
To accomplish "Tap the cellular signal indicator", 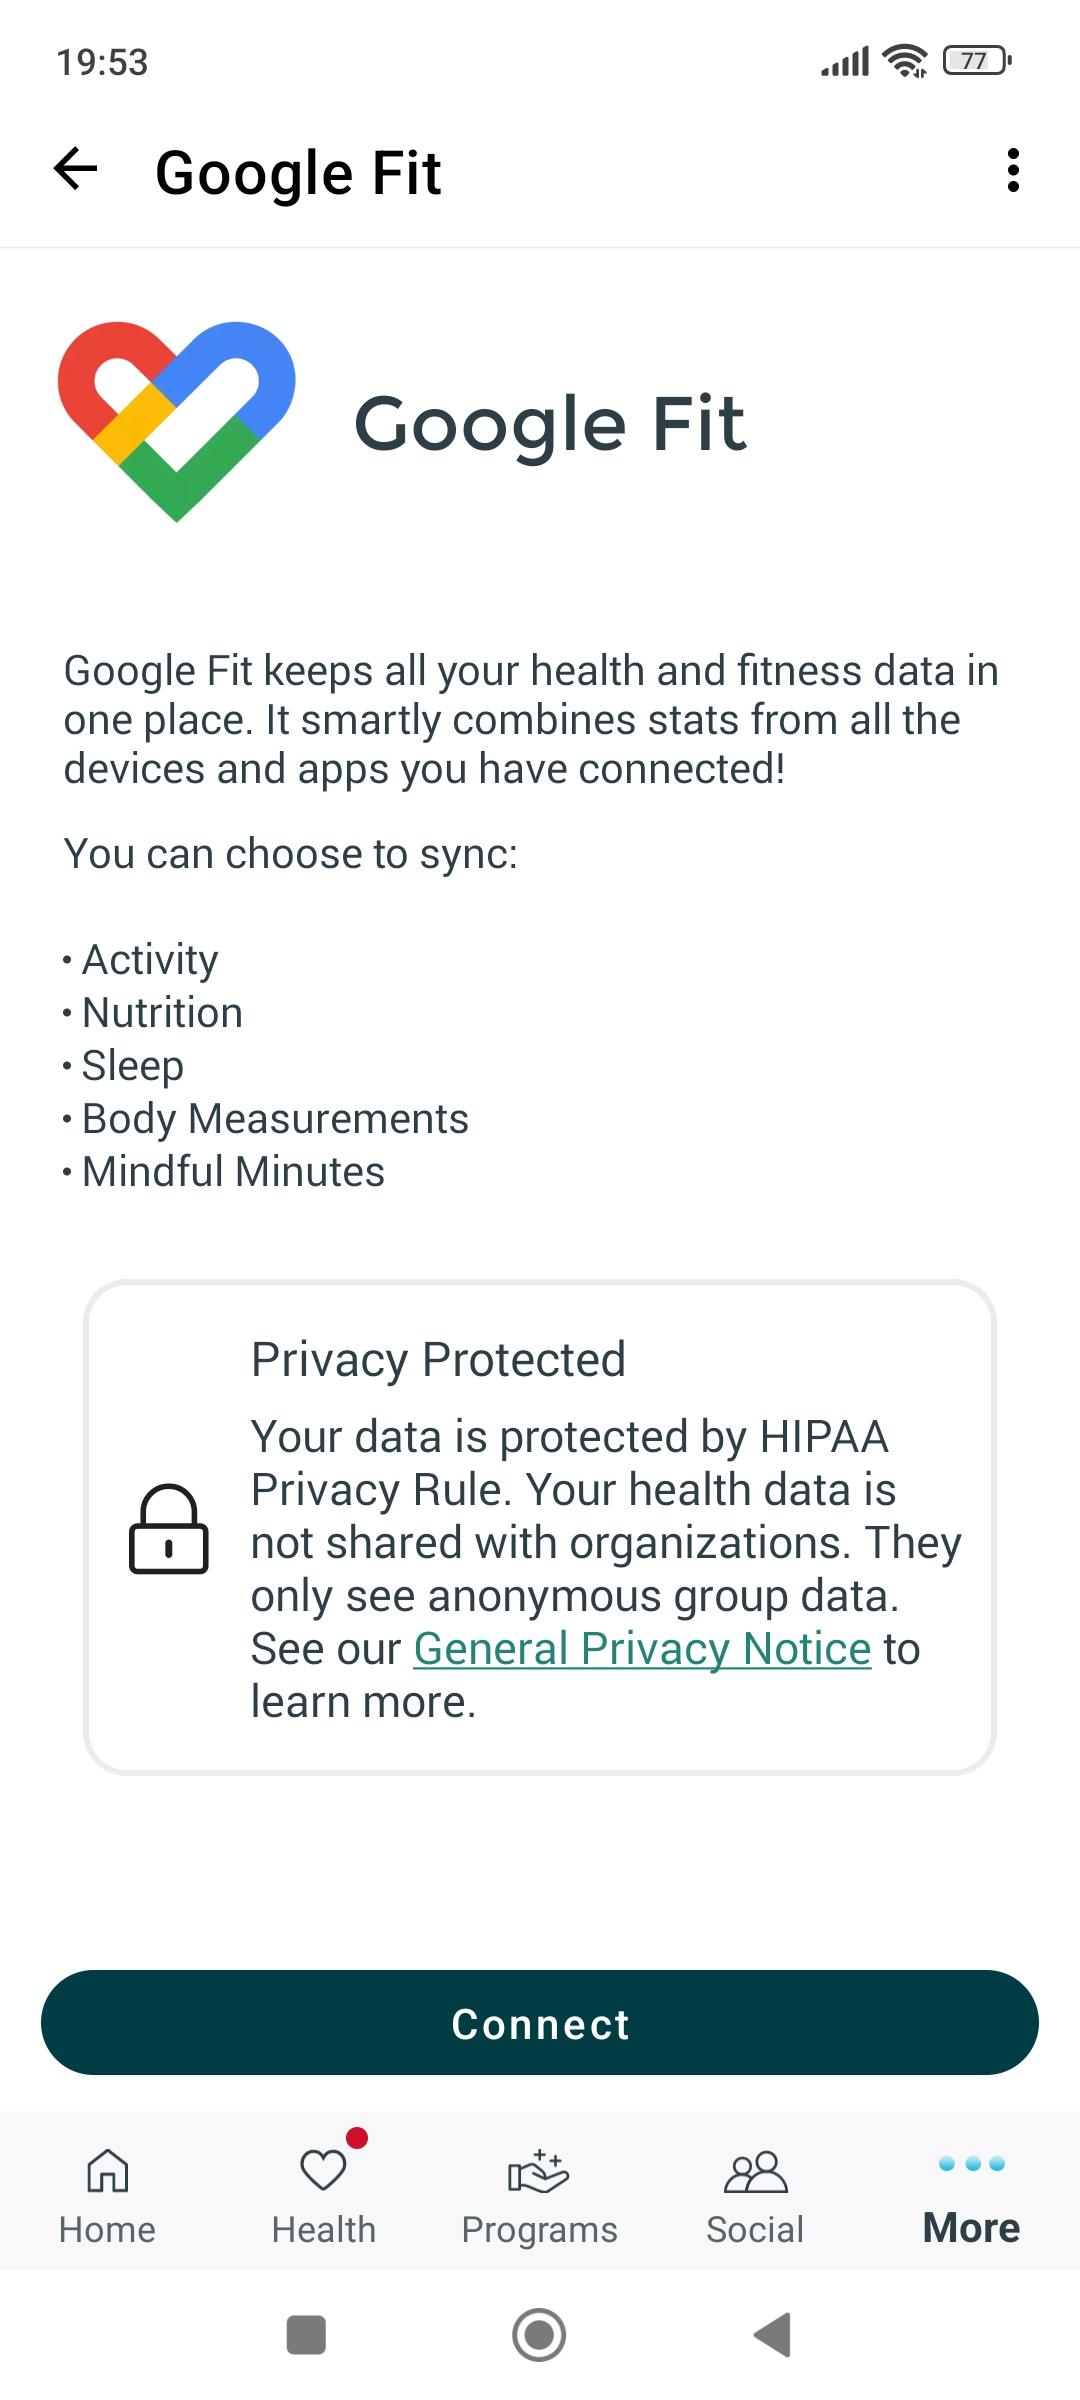I will [845, 60].
